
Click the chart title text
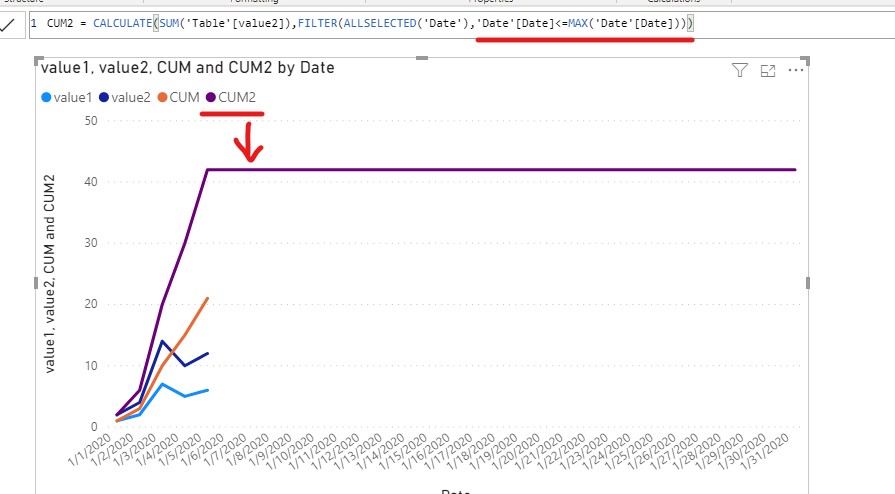[x=187, y=67]
